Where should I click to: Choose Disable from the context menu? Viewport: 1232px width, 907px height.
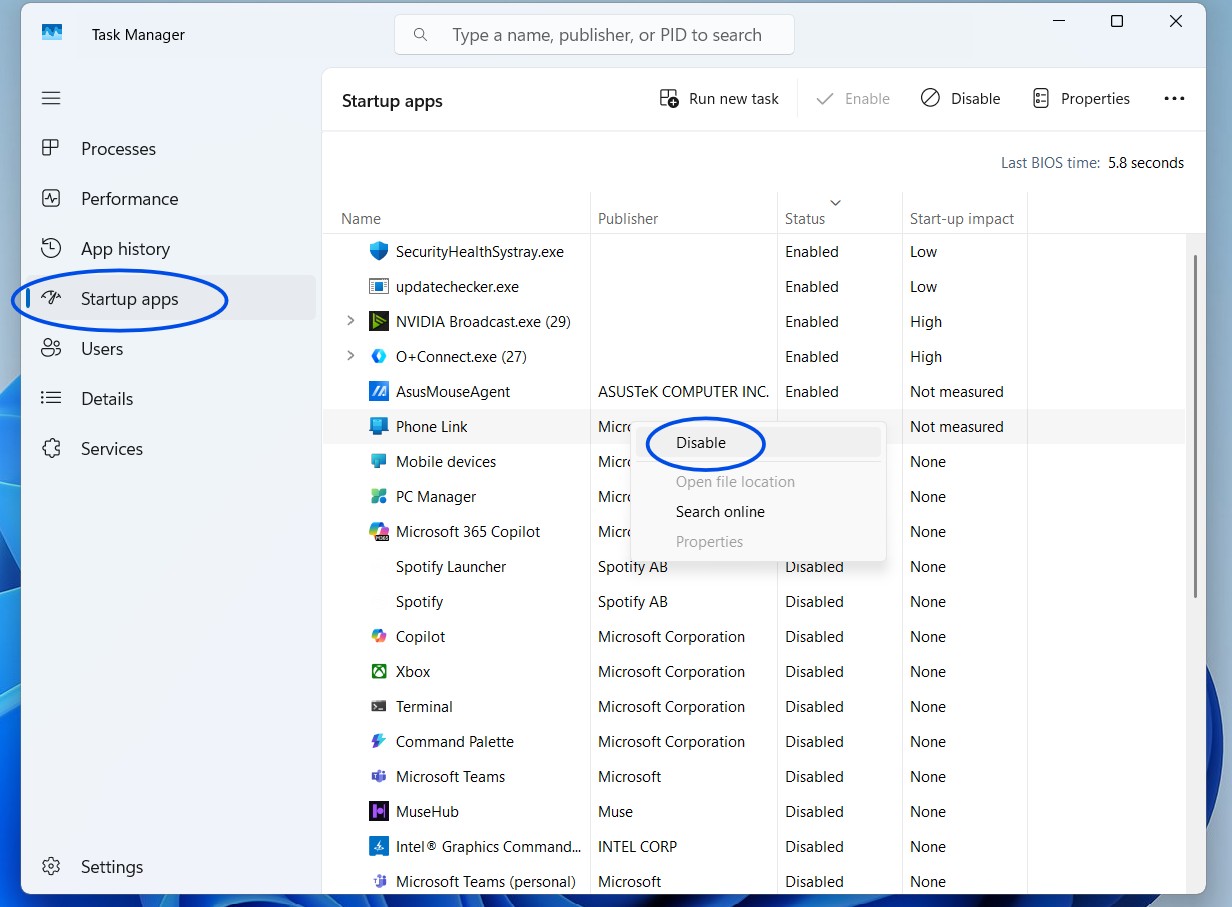[701, 443]
